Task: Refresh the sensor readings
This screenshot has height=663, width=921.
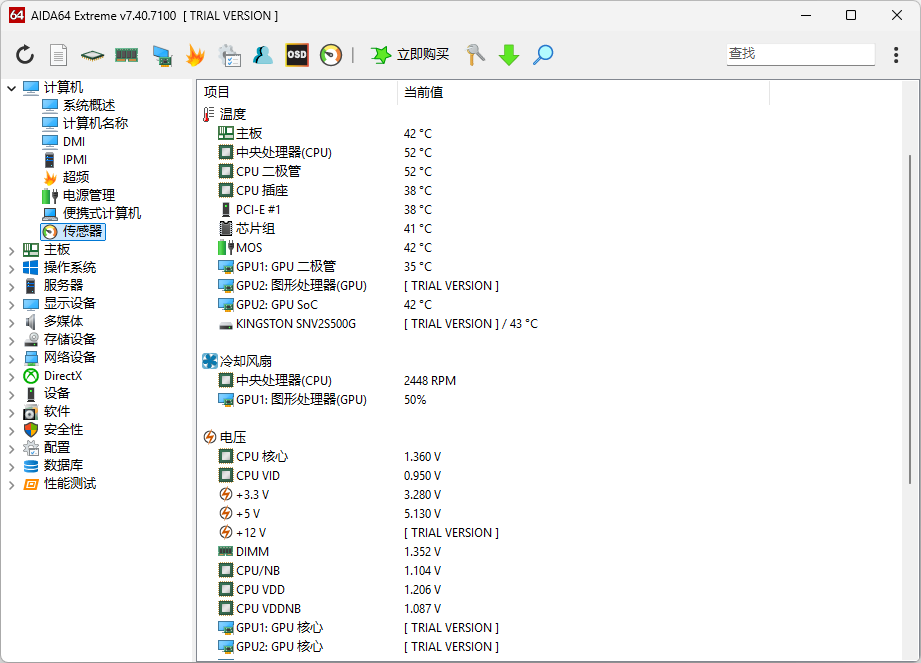Action: click(x=24, y=55)
